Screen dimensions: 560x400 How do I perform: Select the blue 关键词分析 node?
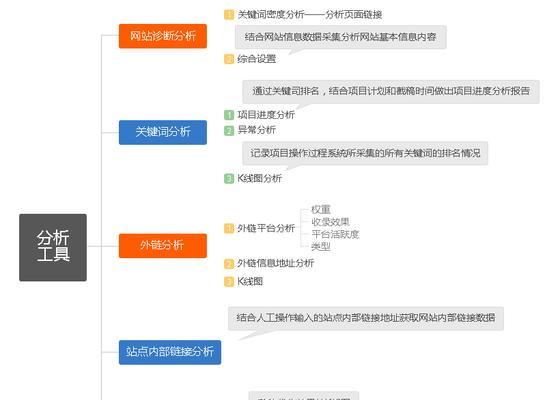click(x=163, y=132)
